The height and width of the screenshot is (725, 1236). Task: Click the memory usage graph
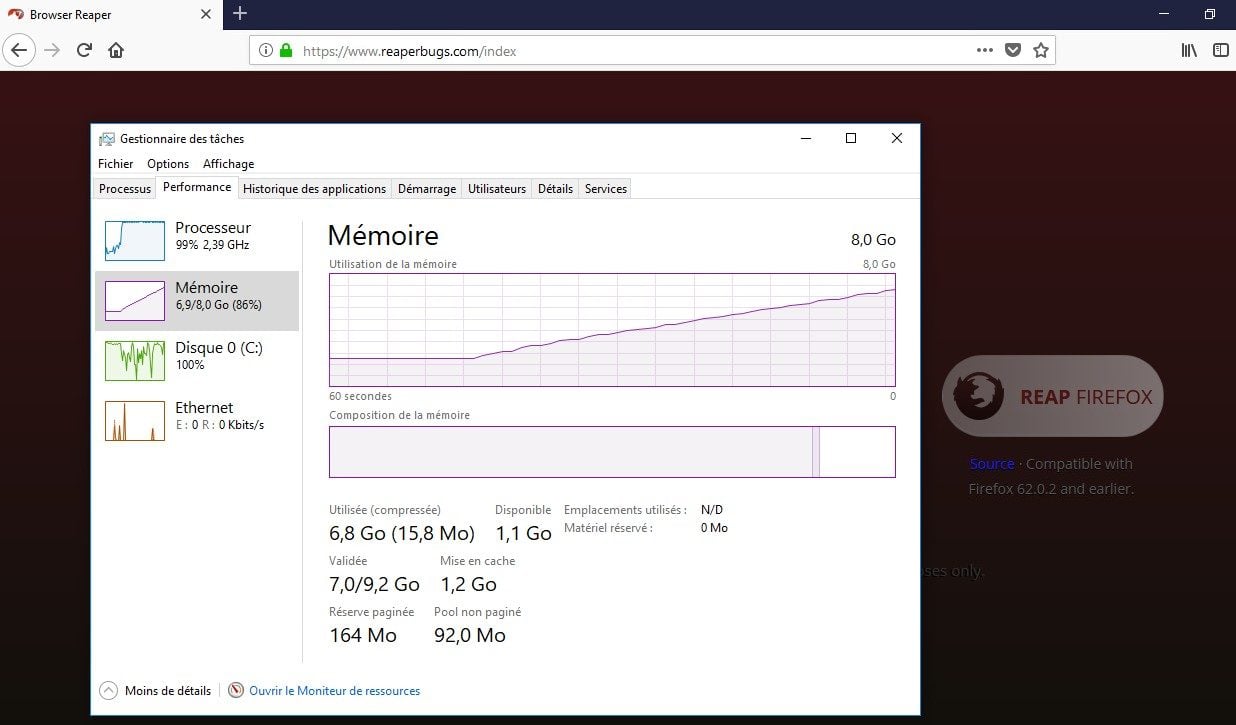[x=612, y=330]
